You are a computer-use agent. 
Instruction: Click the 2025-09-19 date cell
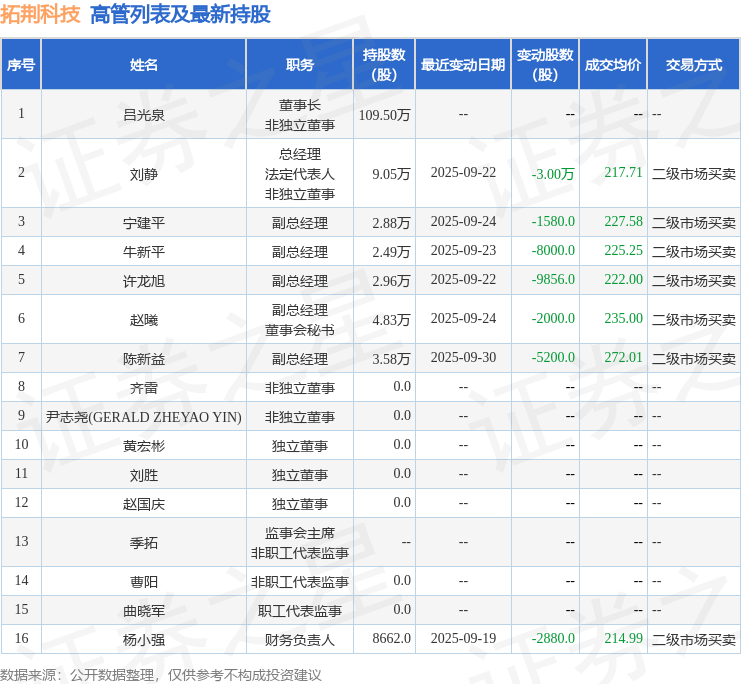[463, 639]
